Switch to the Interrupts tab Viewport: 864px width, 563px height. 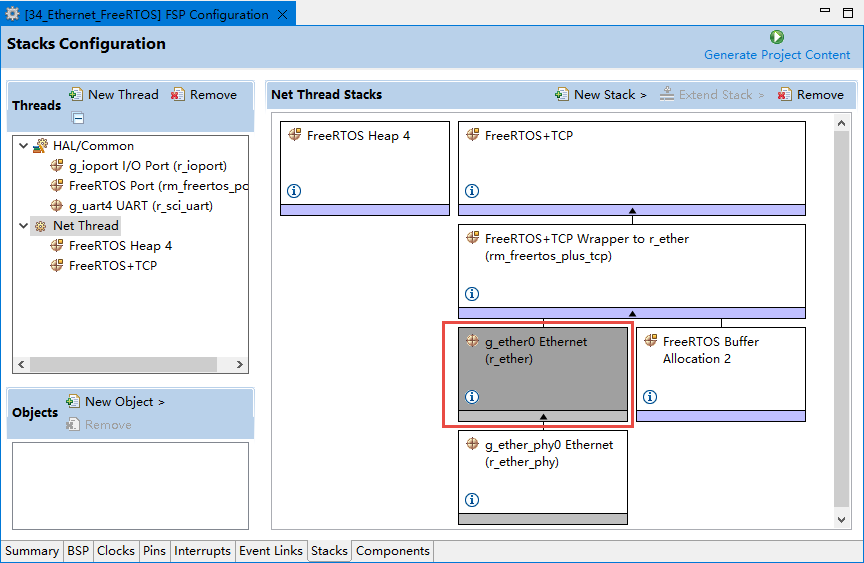202,551
